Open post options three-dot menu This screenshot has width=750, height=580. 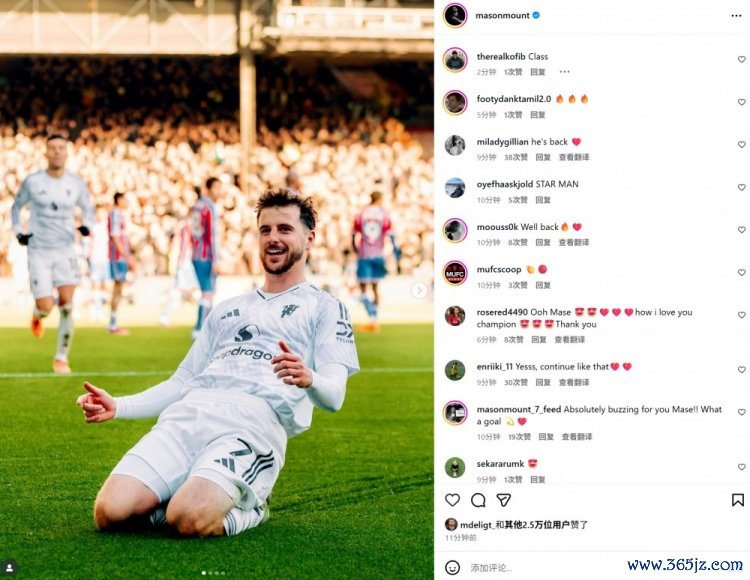[x=736, y=16]
